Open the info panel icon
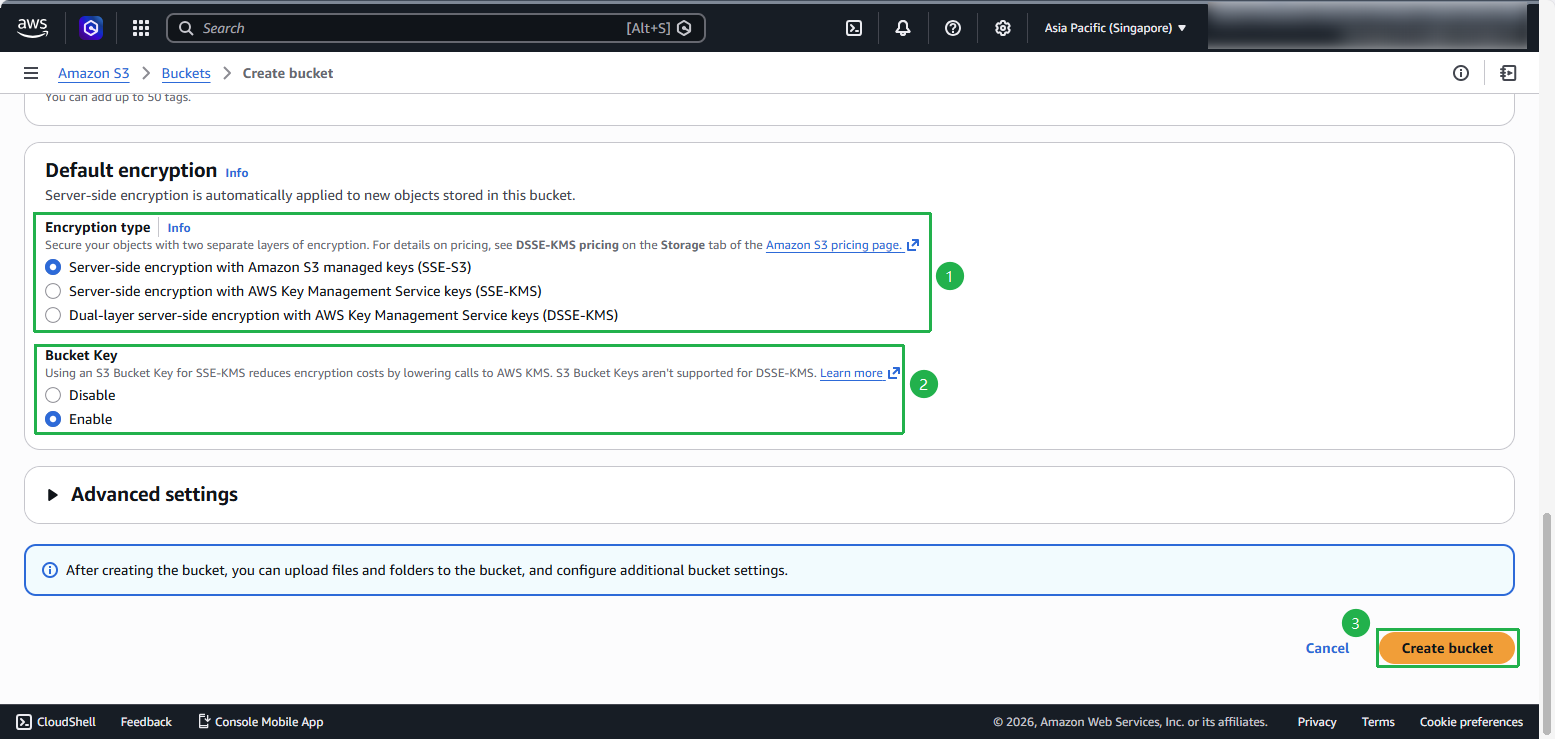This screenshot has width=1555, height=739. coord(1461,73)
